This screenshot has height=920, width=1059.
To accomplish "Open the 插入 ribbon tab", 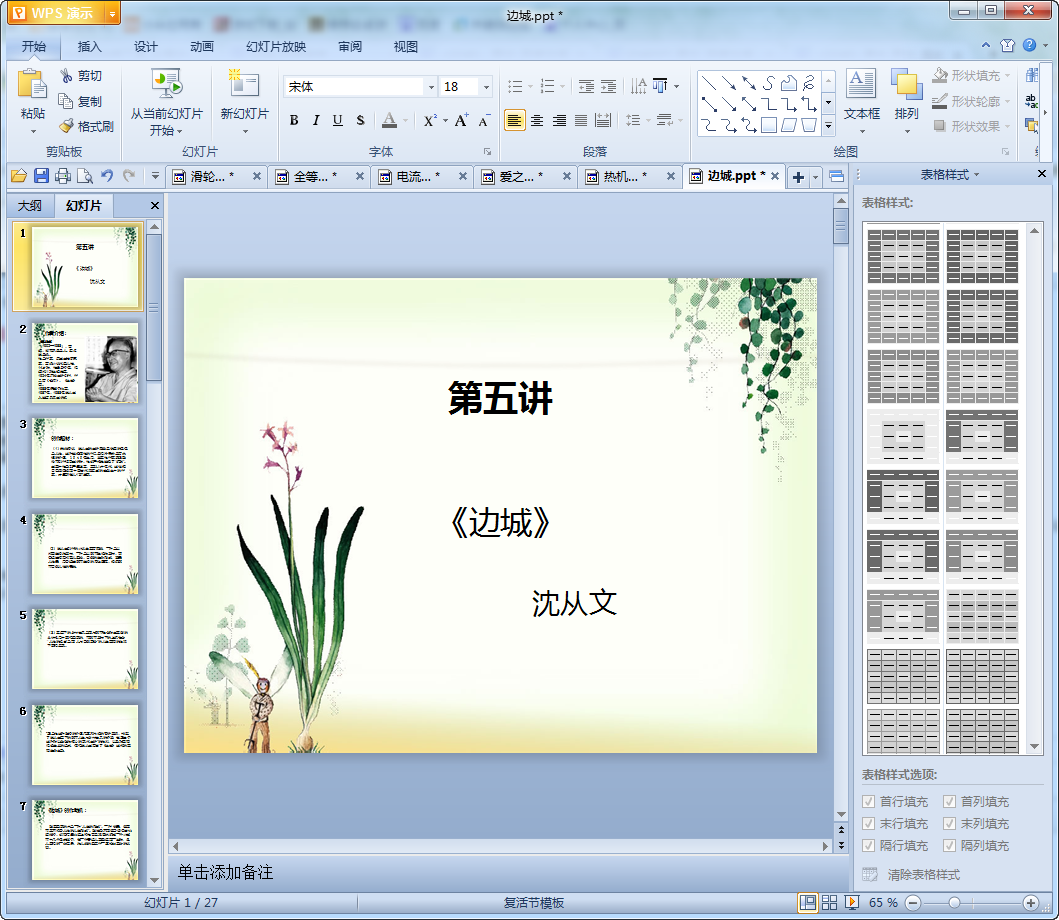I will click(90, 46).
